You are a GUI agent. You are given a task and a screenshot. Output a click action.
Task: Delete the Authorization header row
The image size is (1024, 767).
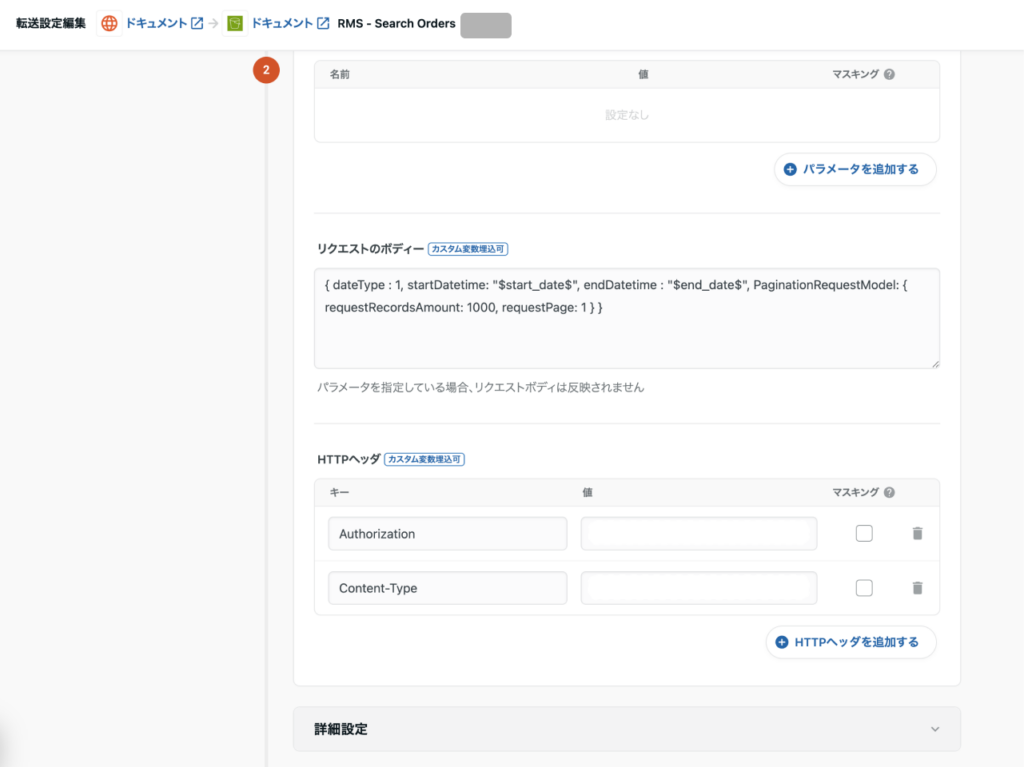[917, 534]
